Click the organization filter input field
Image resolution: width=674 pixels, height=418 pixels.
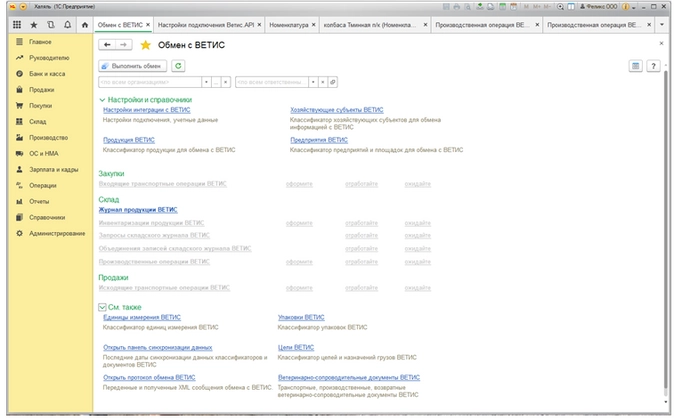[x=150, y=82]
